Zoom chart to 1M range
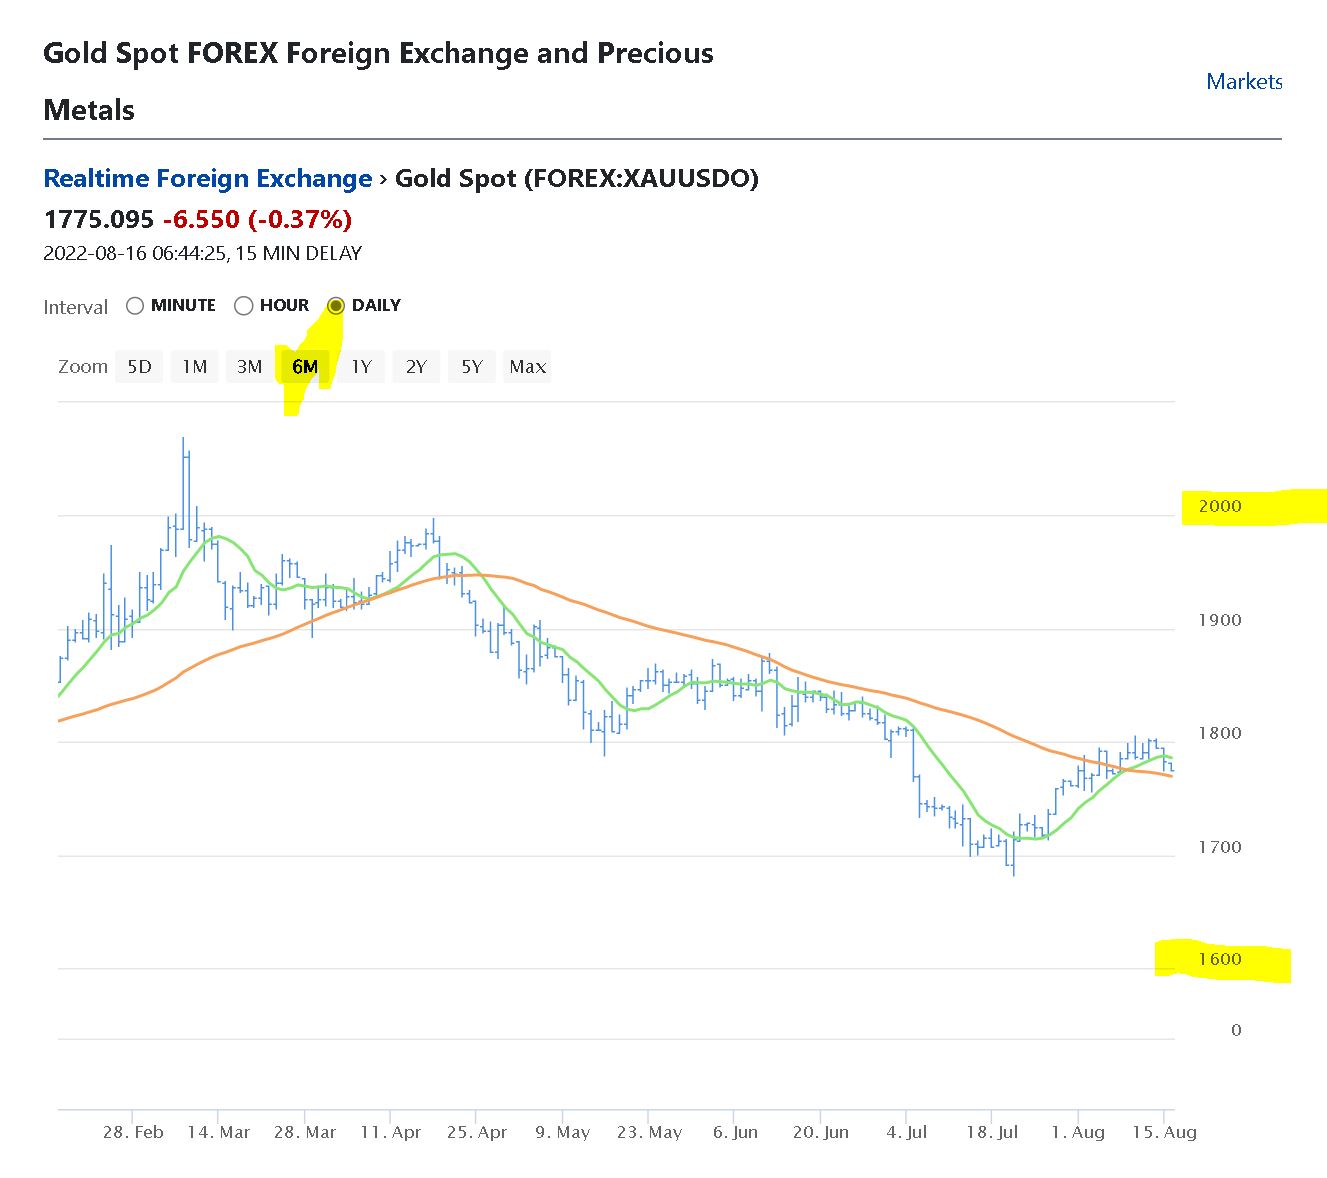1327x1178 pixels. click(x=195, y=367)
